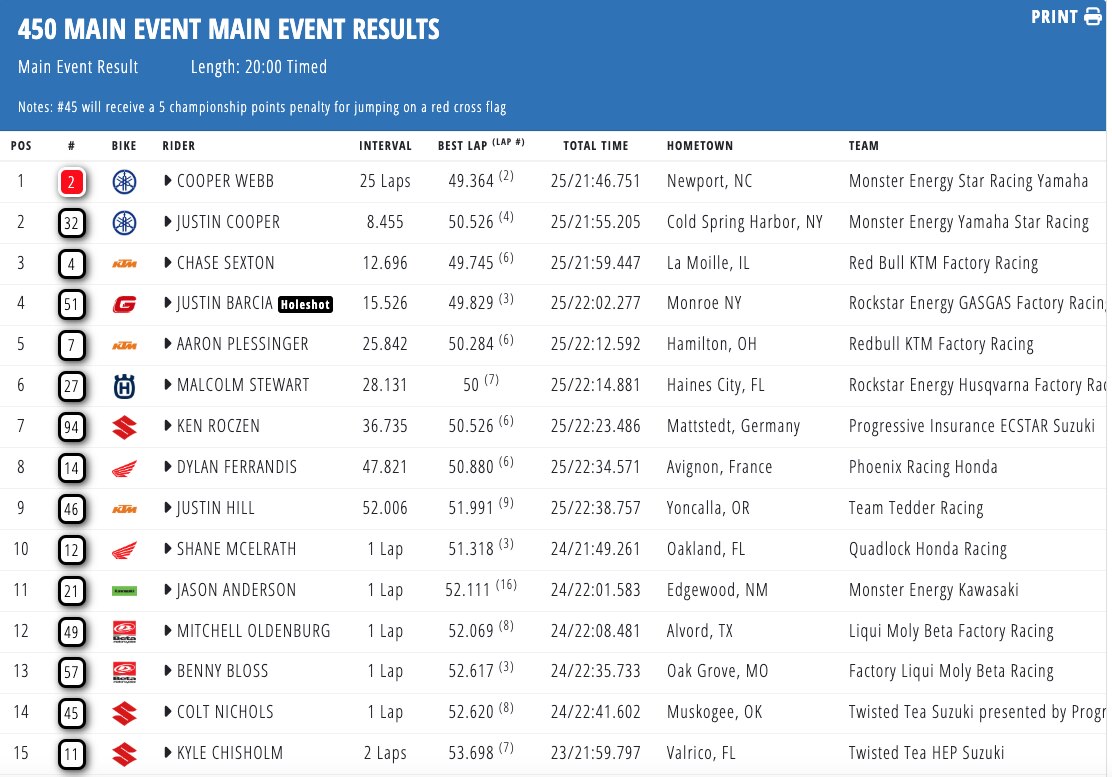Viewport: 1112px width, 777px height.
Task: Click Chase Sexton's KTM bike logo
Action: 124,264
